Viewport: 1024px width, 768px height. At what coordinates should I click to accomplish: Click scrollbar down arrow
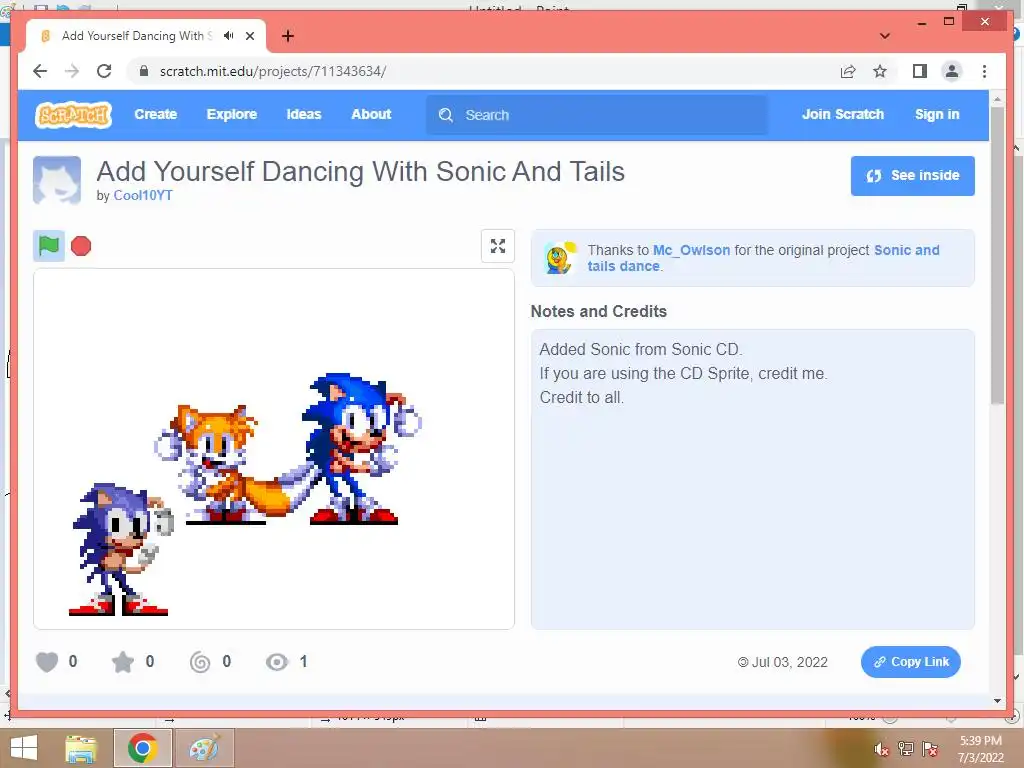(x=997, y=701)
